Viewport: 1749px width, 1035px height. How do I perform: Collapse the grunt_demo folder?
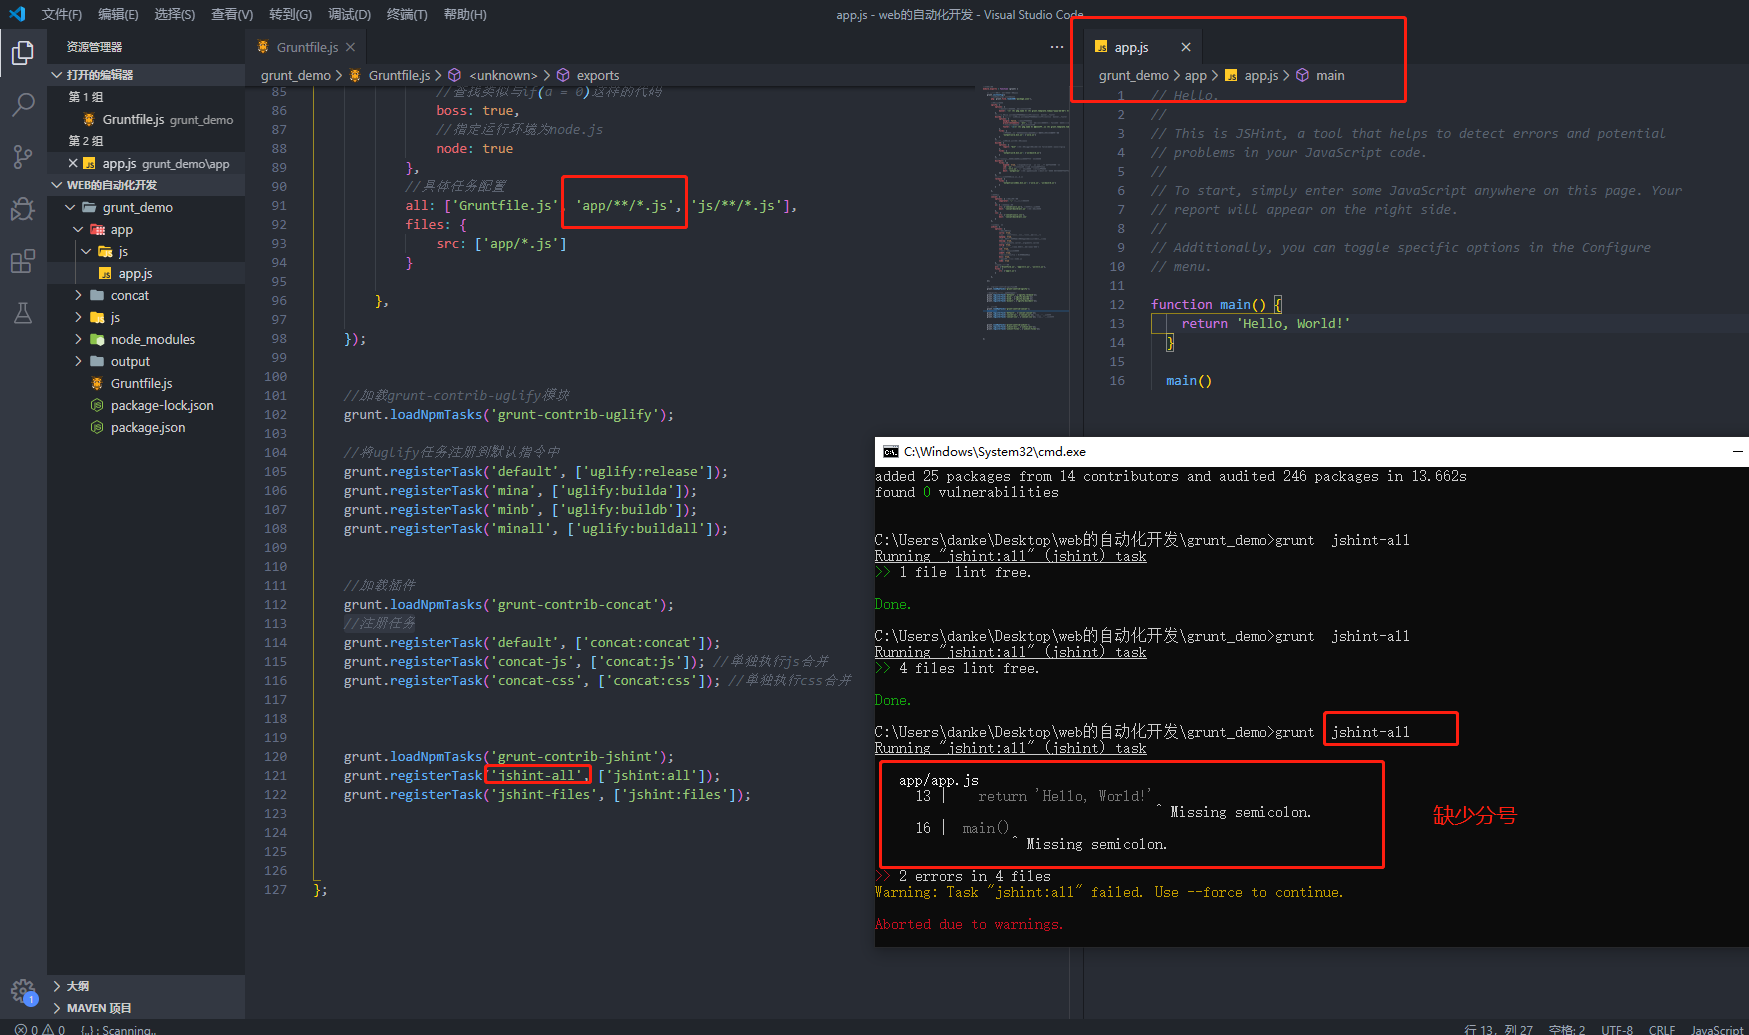coord(70,207)
